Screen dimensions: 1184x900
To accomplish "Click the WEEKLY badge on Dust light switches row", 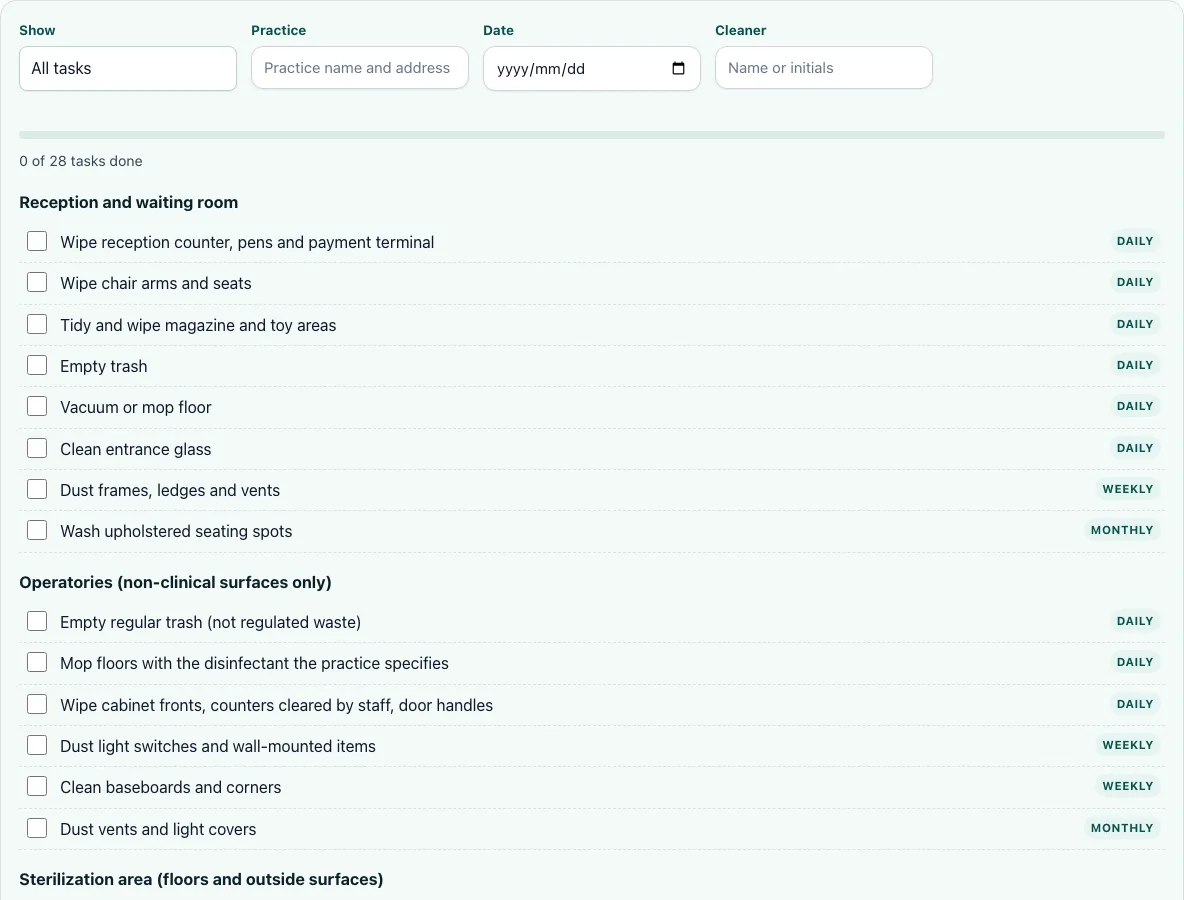I will pyautogui.click(x=1127, y=745).
